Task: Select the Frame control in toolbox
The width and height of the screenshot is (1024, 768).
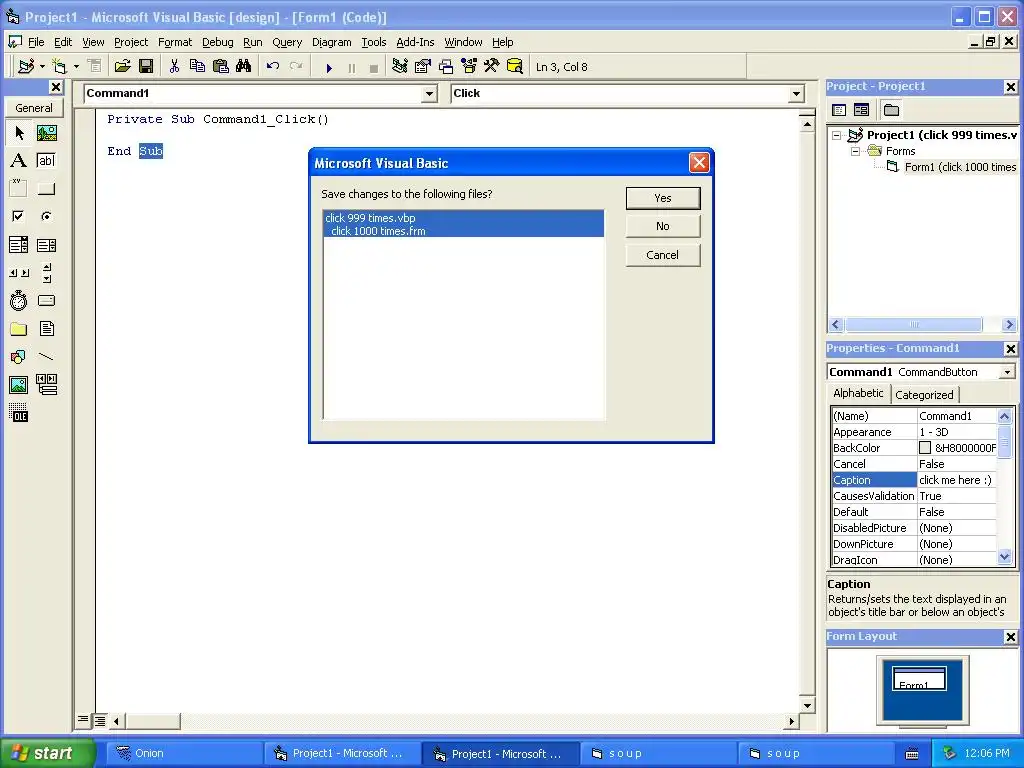Action: [x=19, y=188]
